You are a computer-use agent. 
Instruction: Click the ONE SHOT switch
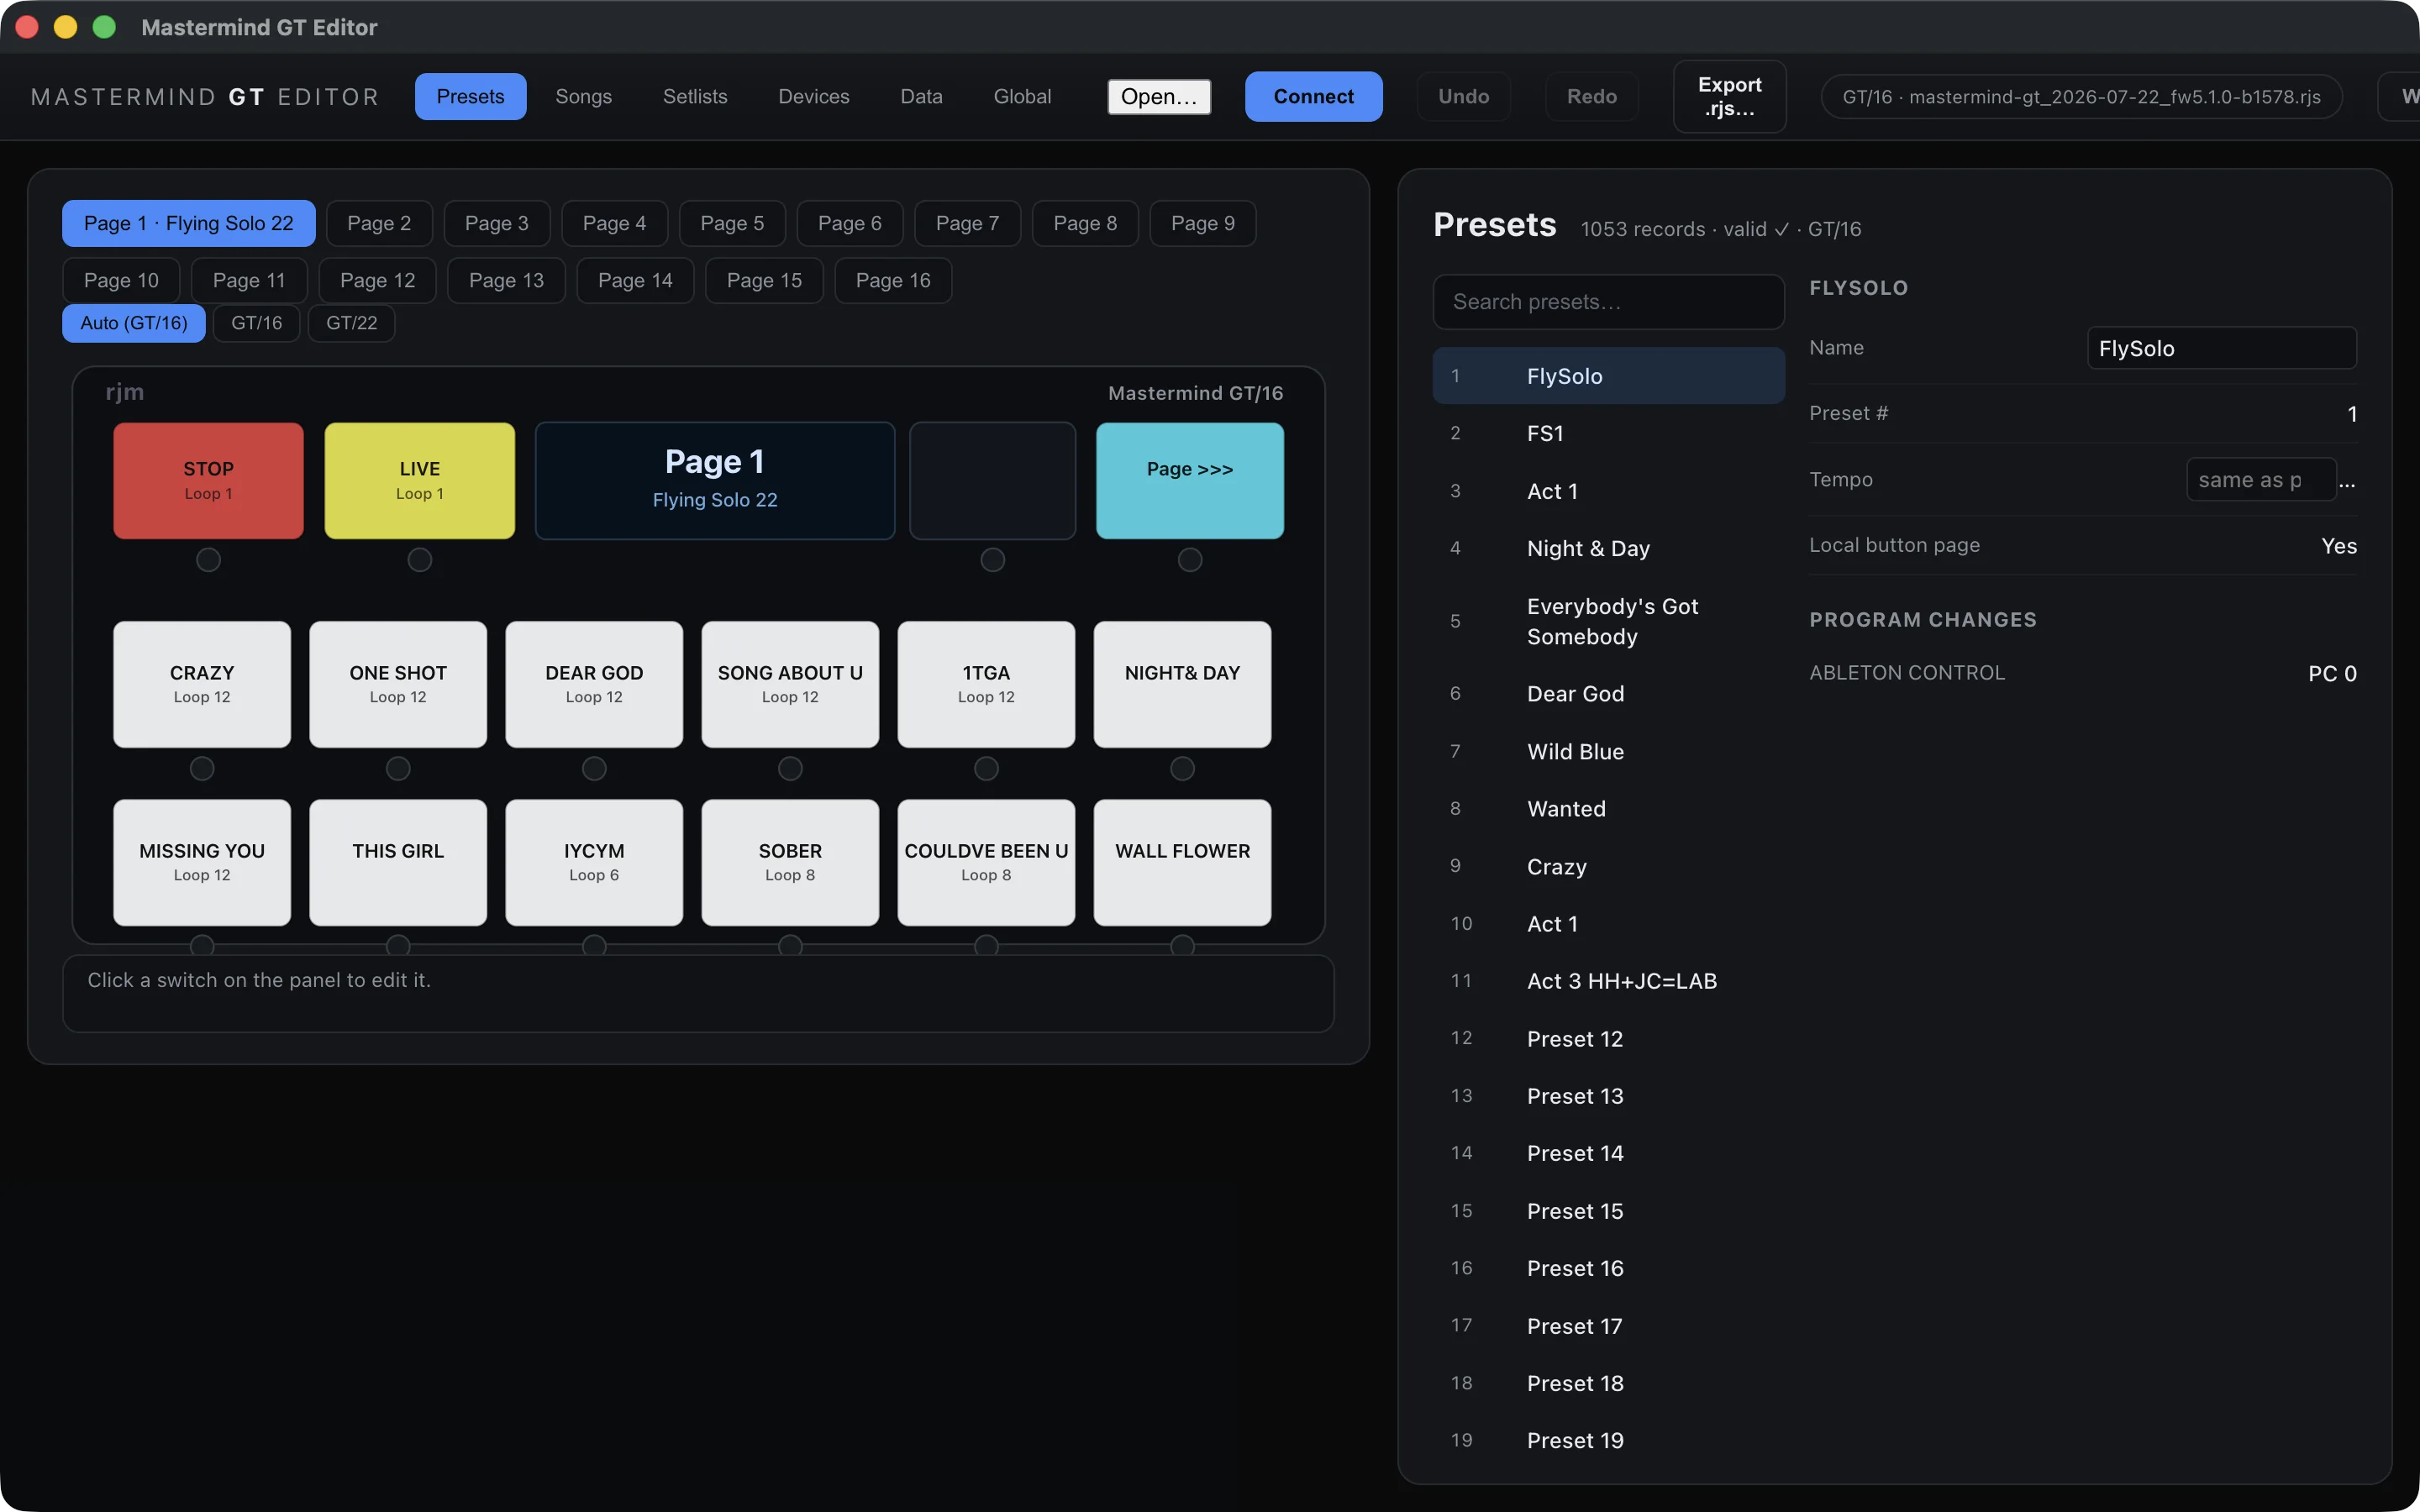point(398,684)
